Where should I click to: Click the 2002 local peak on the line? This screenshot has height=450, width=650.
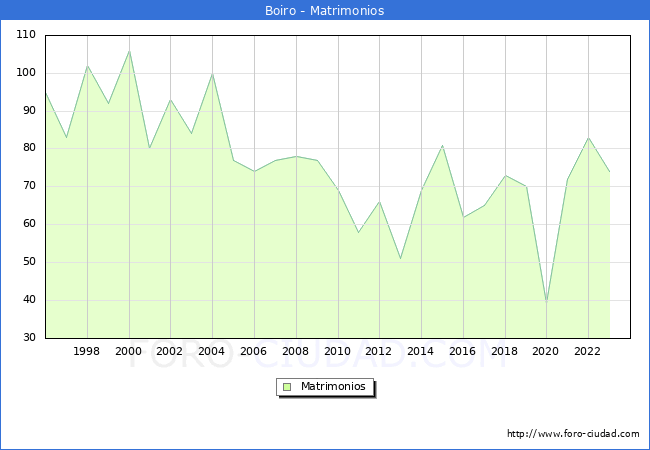point(171,100)
